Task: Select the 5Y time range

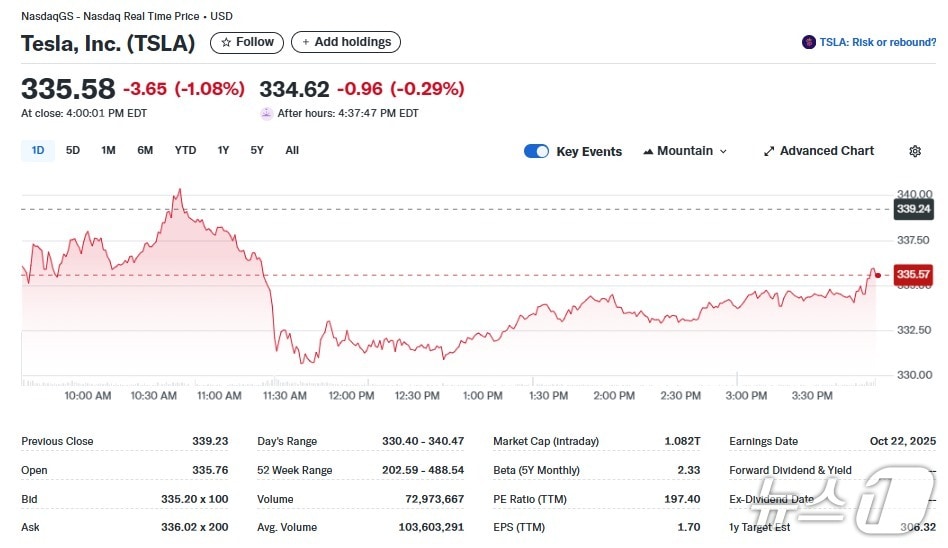Action: [257, 150]
